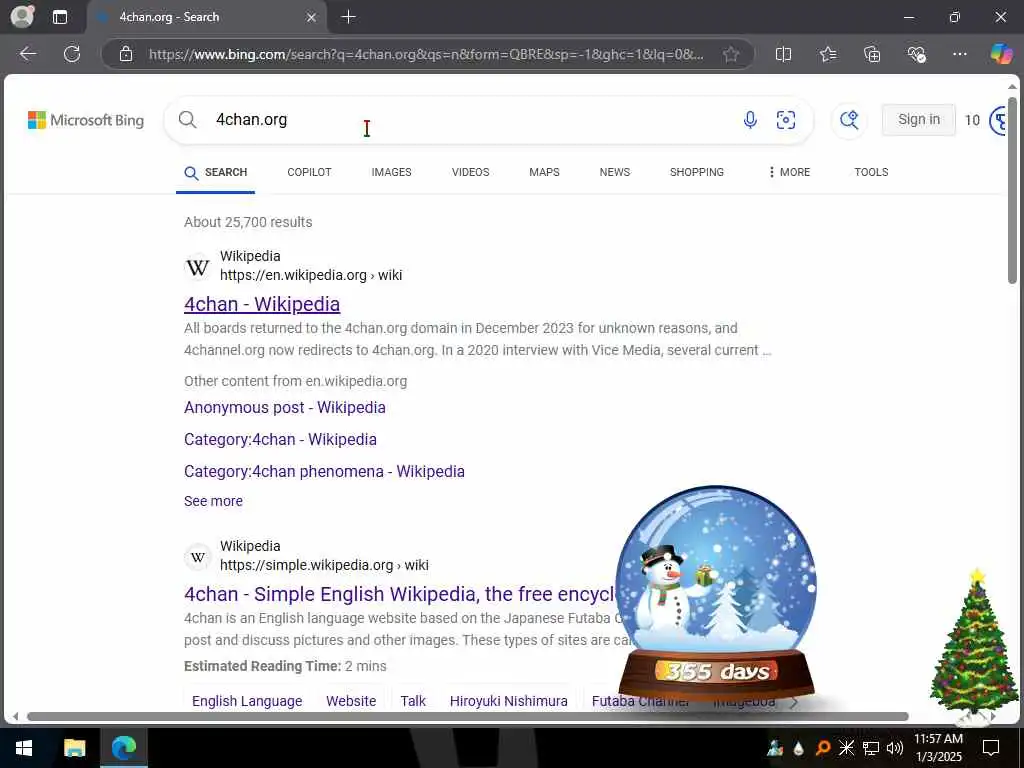Close the 4chan.org - Search tab
Viewport: 1024px width, 768px height.
tap(312, 18)
